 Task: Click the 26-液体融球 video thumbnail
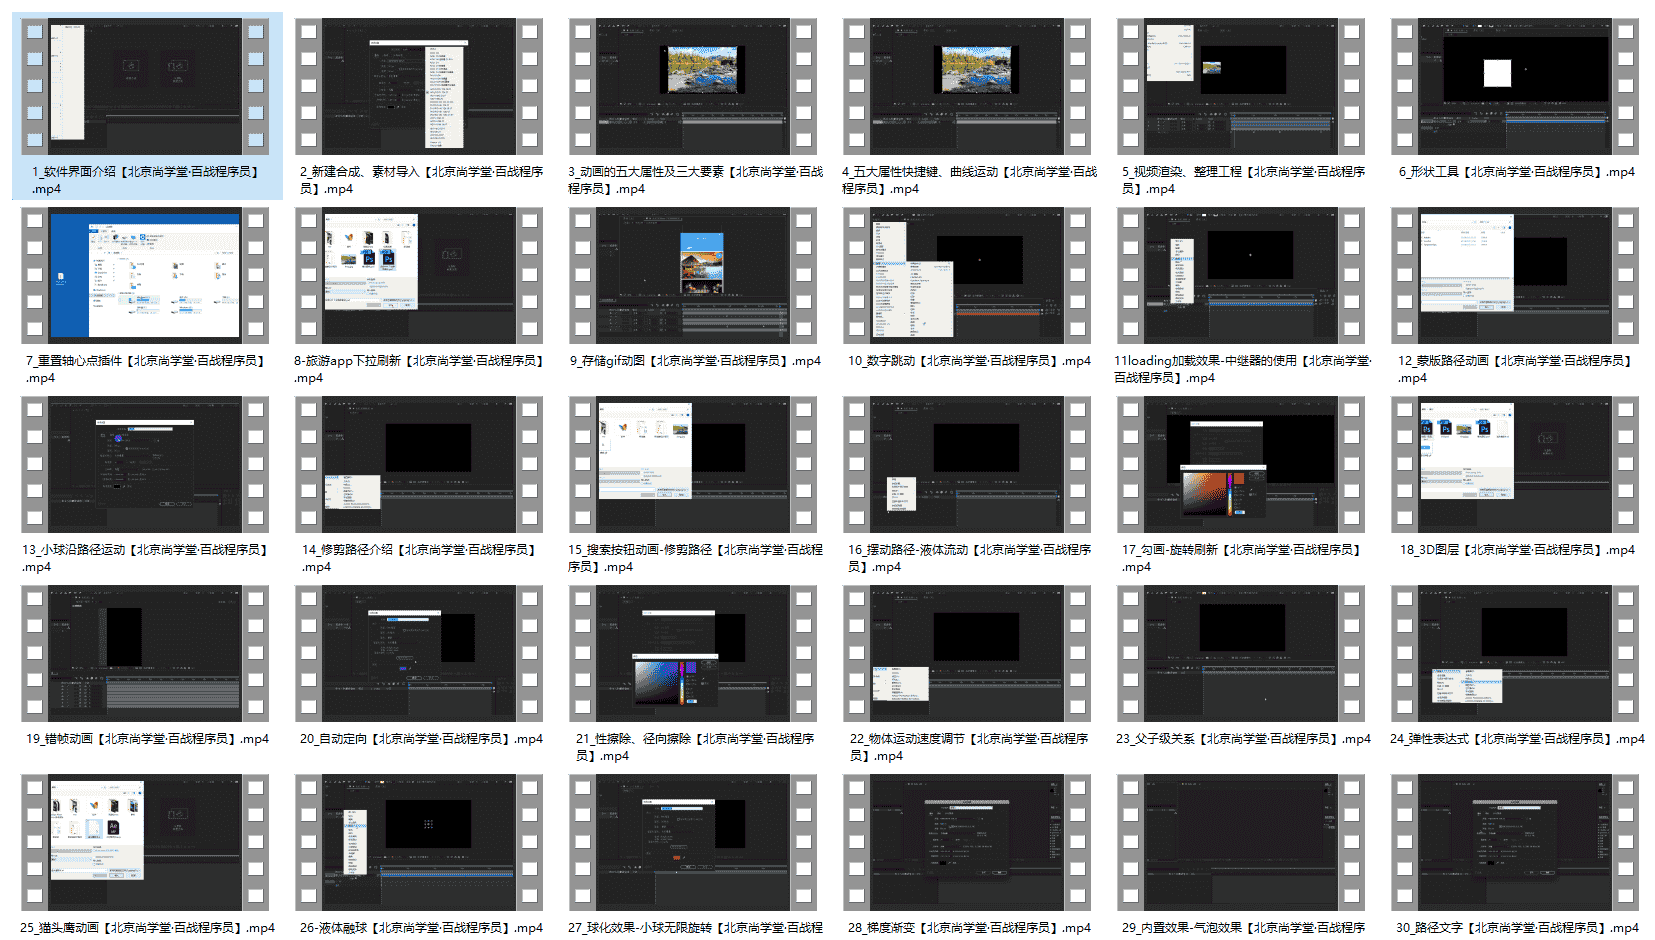point(419,842)
